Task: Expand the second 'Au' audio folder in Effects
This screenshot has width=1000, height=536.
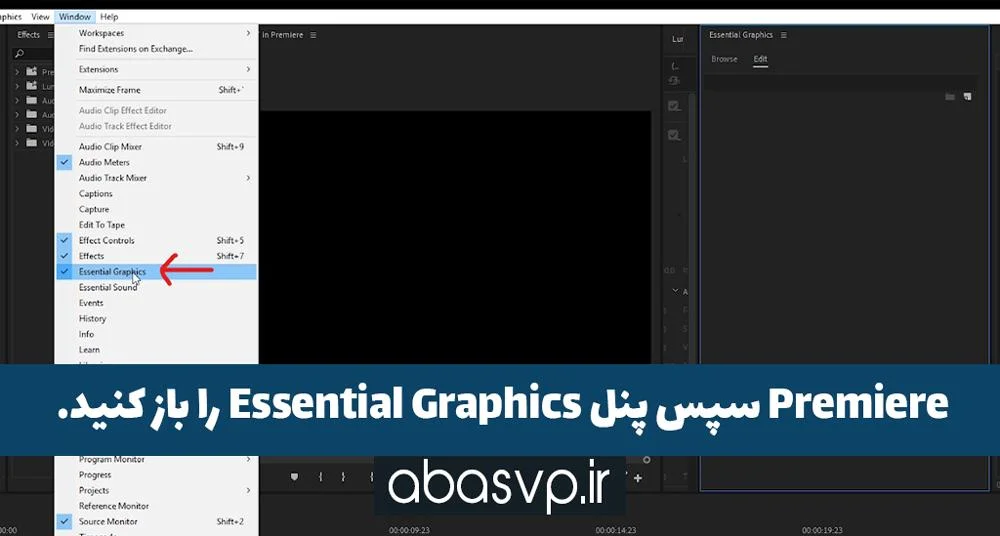Action: [17, 115]
